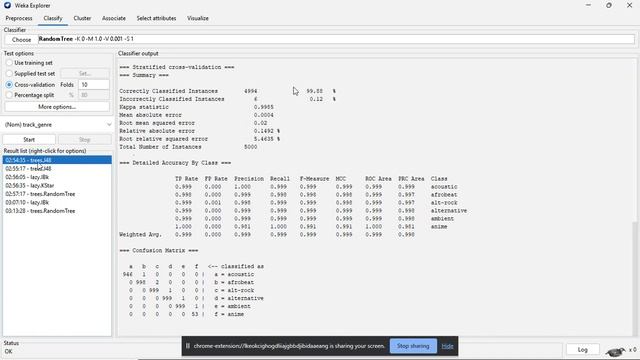
Task: Click the Start button
Action: (29, 140)
